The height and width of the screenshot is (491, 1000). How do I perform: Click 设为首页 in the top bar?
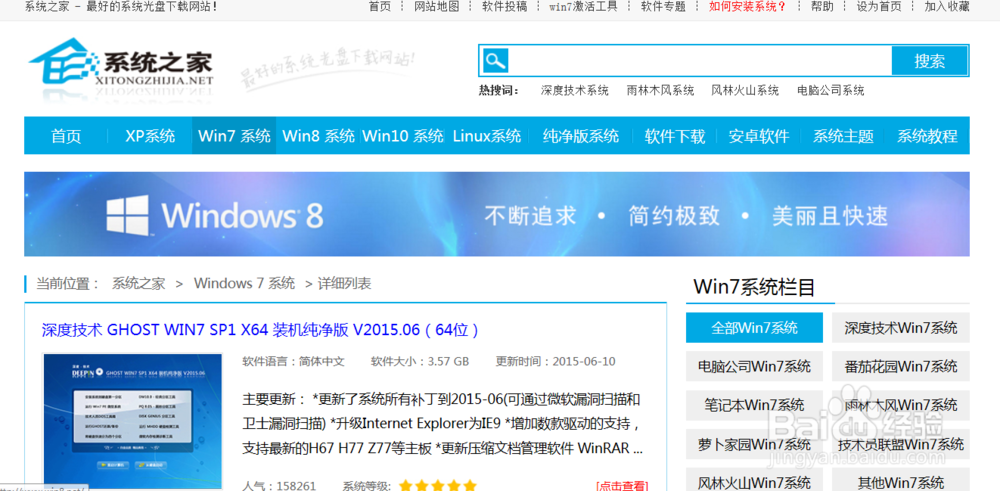879,6
